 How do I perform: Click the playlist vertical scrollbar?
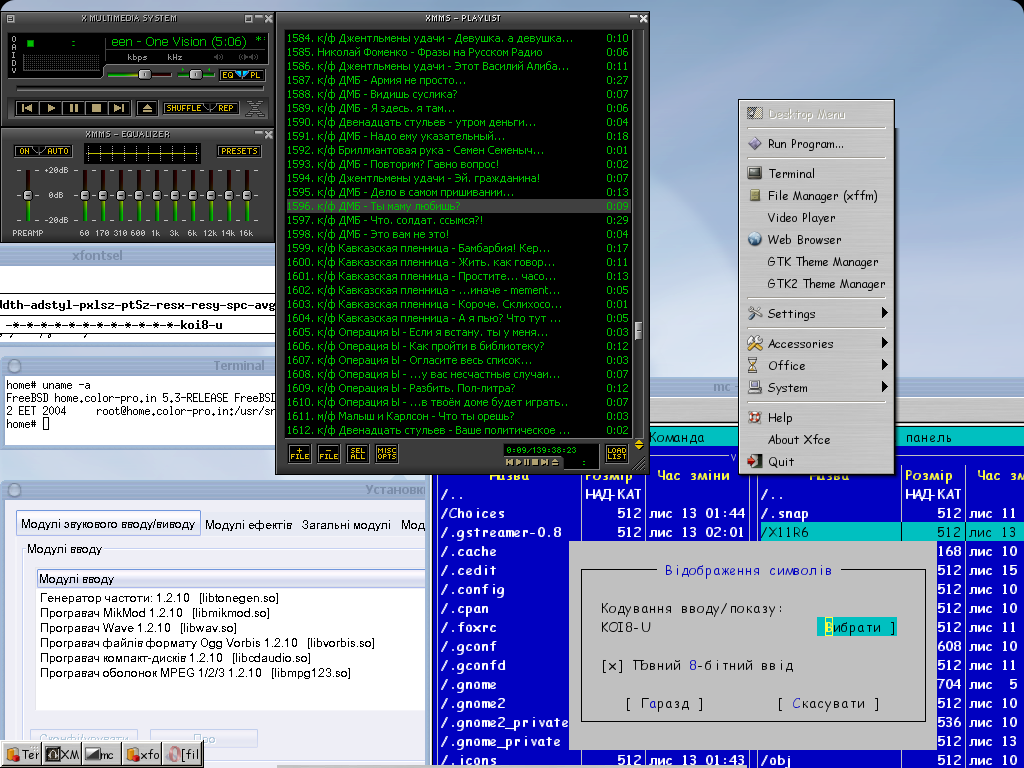pos(638,232)
